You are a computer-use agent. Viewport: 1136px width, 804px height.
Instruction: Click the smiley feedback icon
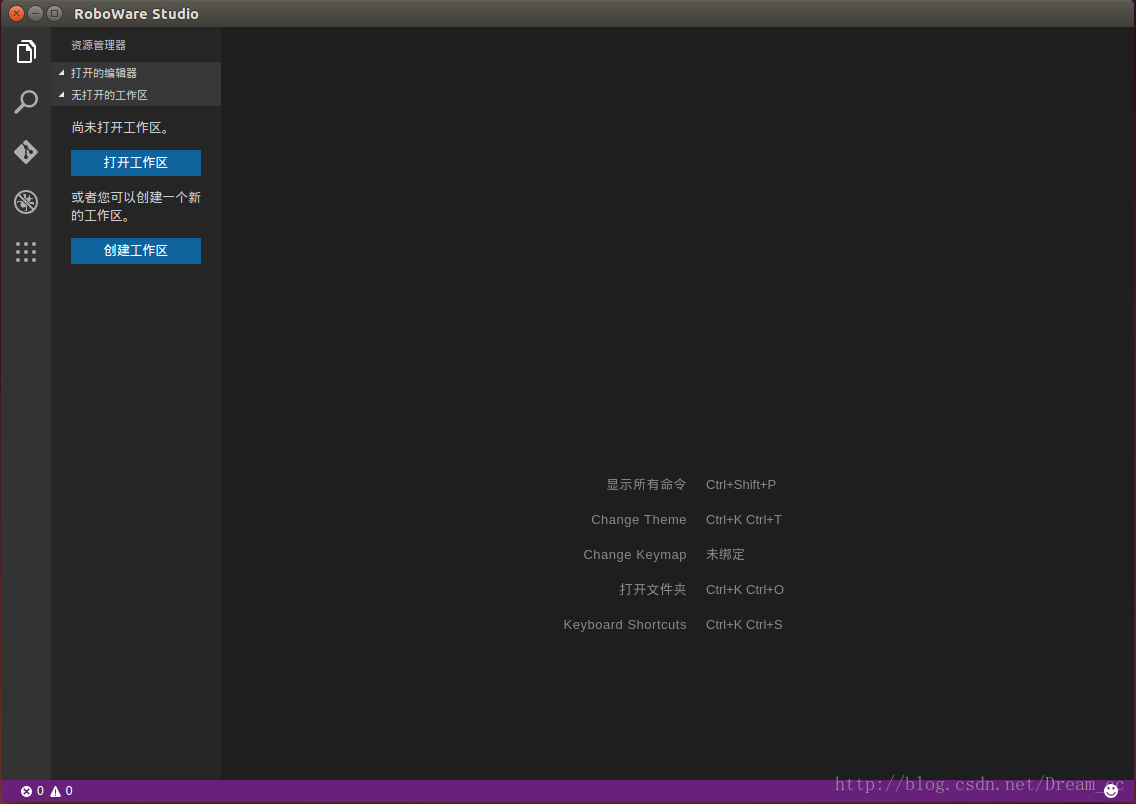click(x=1110, y=791)
